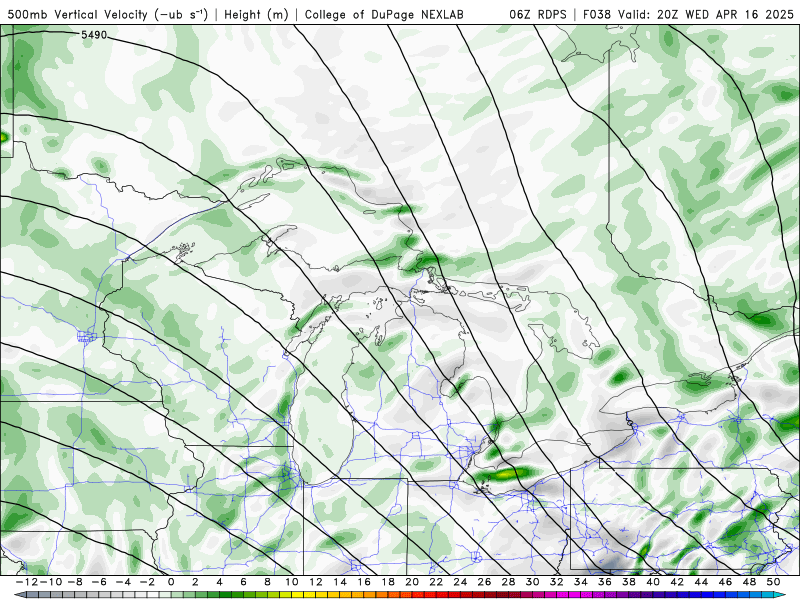Image resolution: width=800 pixels, height=600 pixels.
Task: Click the 38 color scale label
Action: tap(629, 582)
